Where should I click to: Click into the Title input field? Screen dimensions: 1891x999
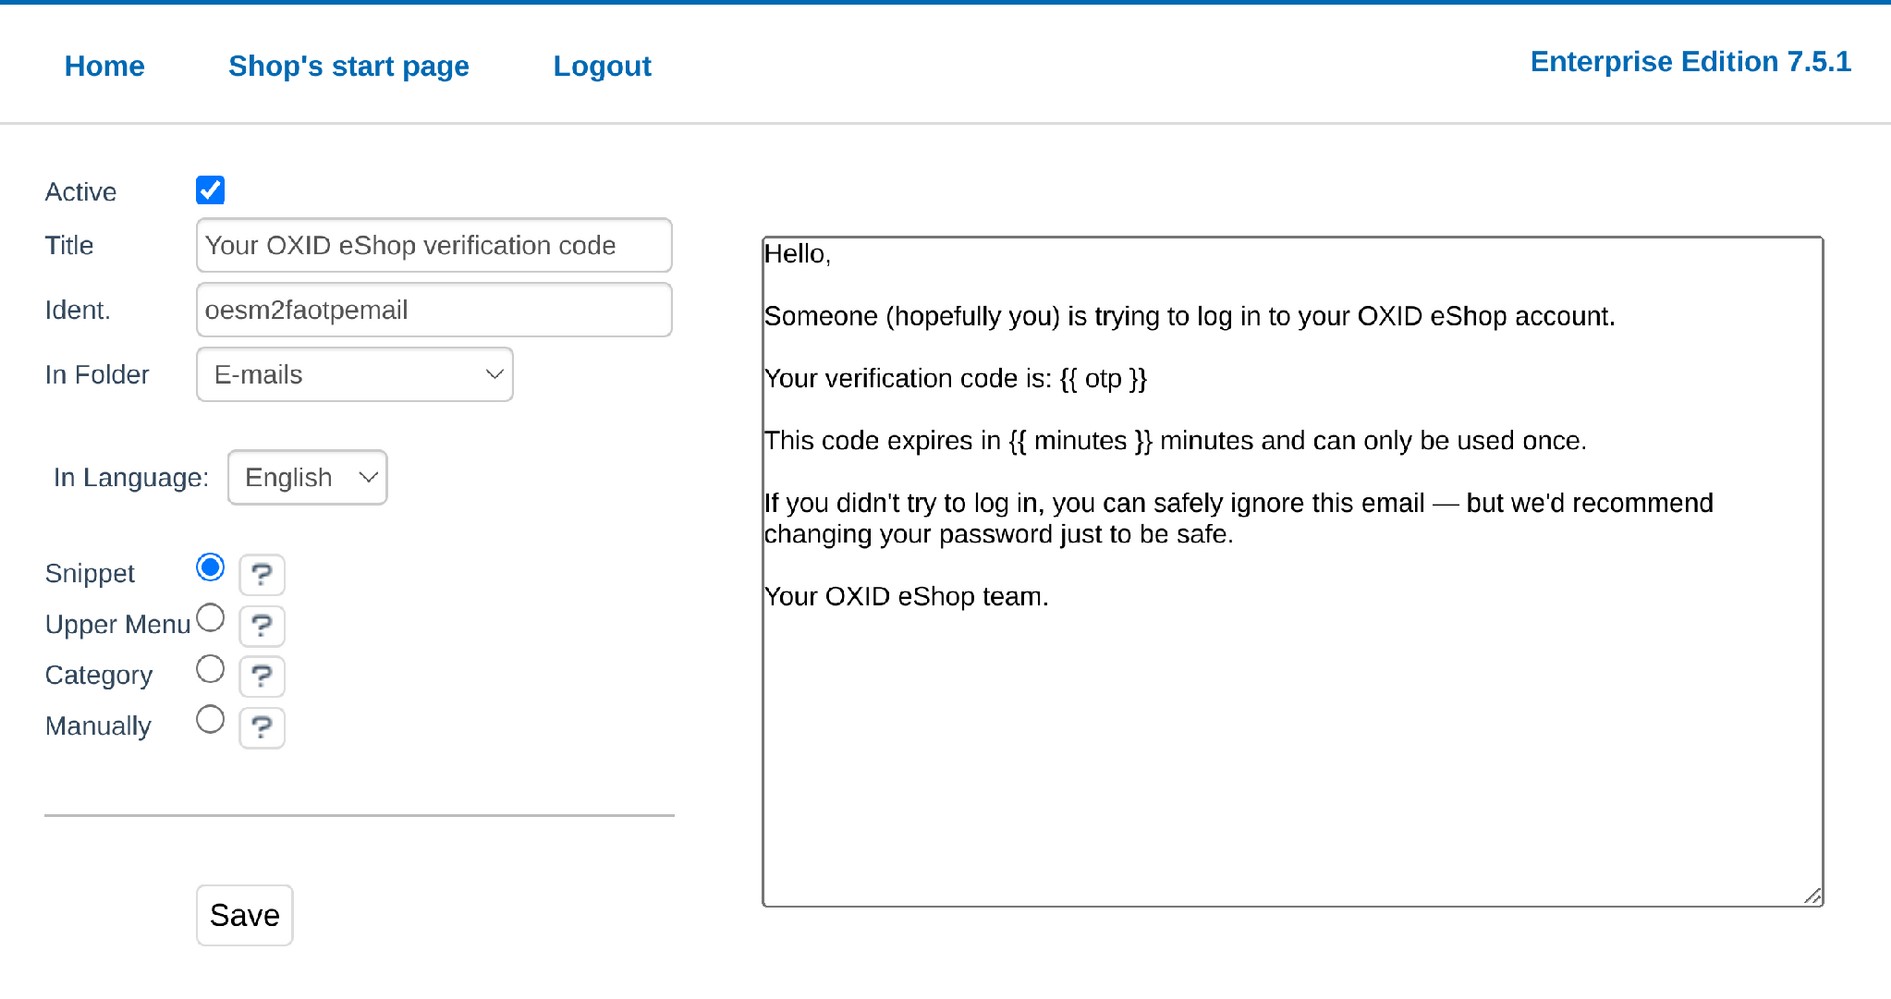(434, 245)
